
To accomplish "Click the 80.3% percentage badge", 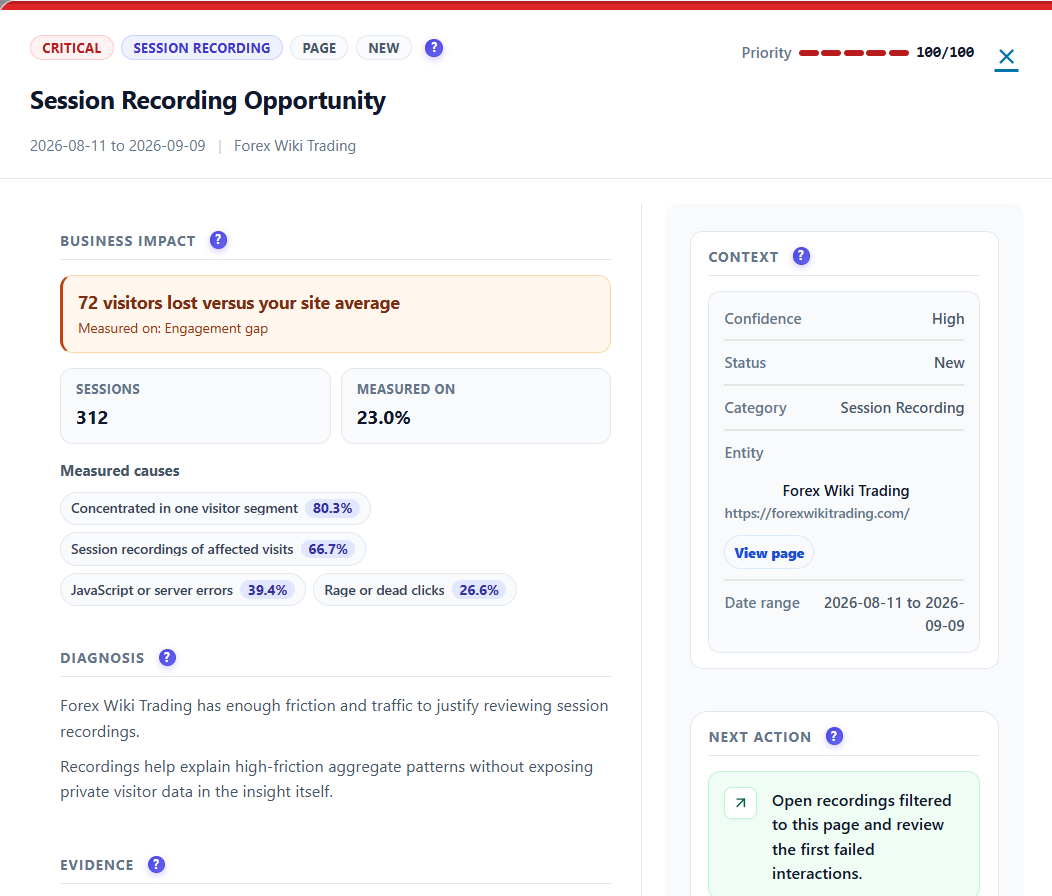I will tap(332, 509).
